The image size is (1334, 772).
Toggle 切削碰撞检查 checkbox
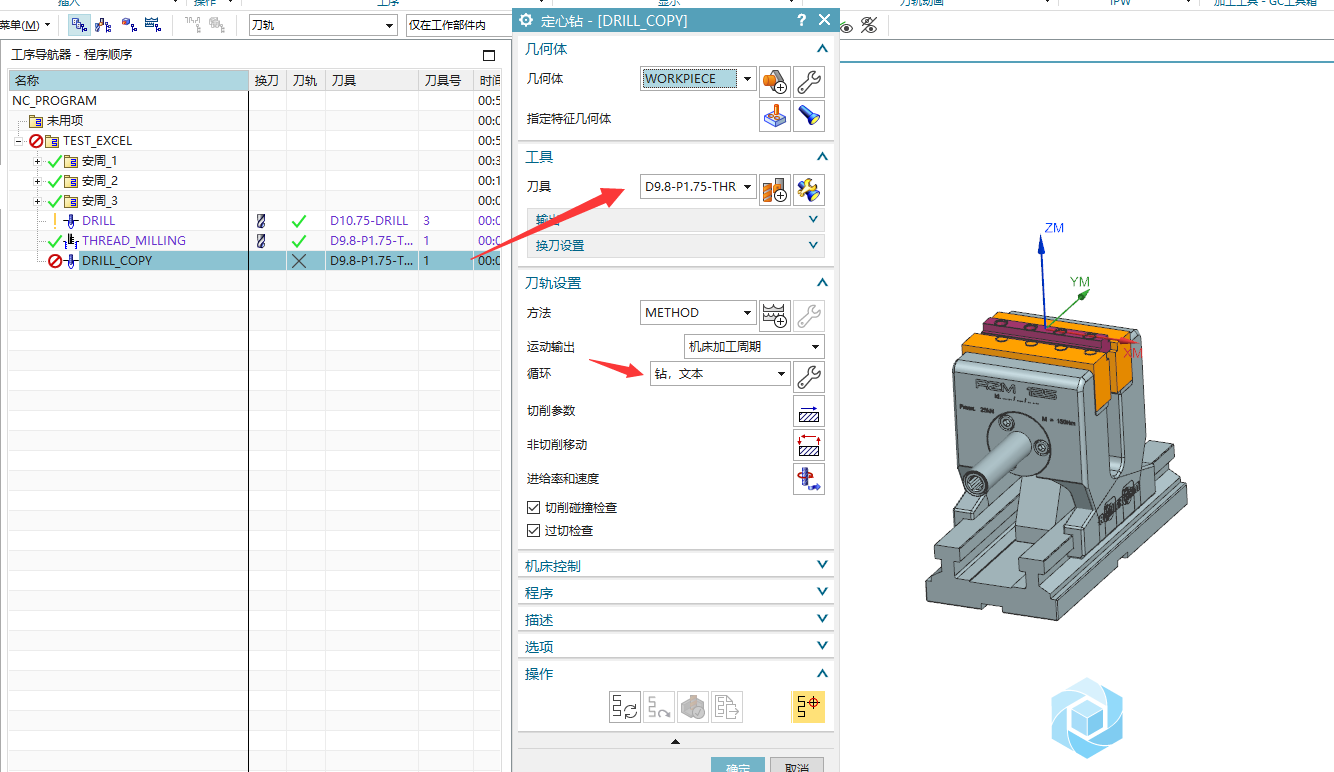(x=533, y=507)
